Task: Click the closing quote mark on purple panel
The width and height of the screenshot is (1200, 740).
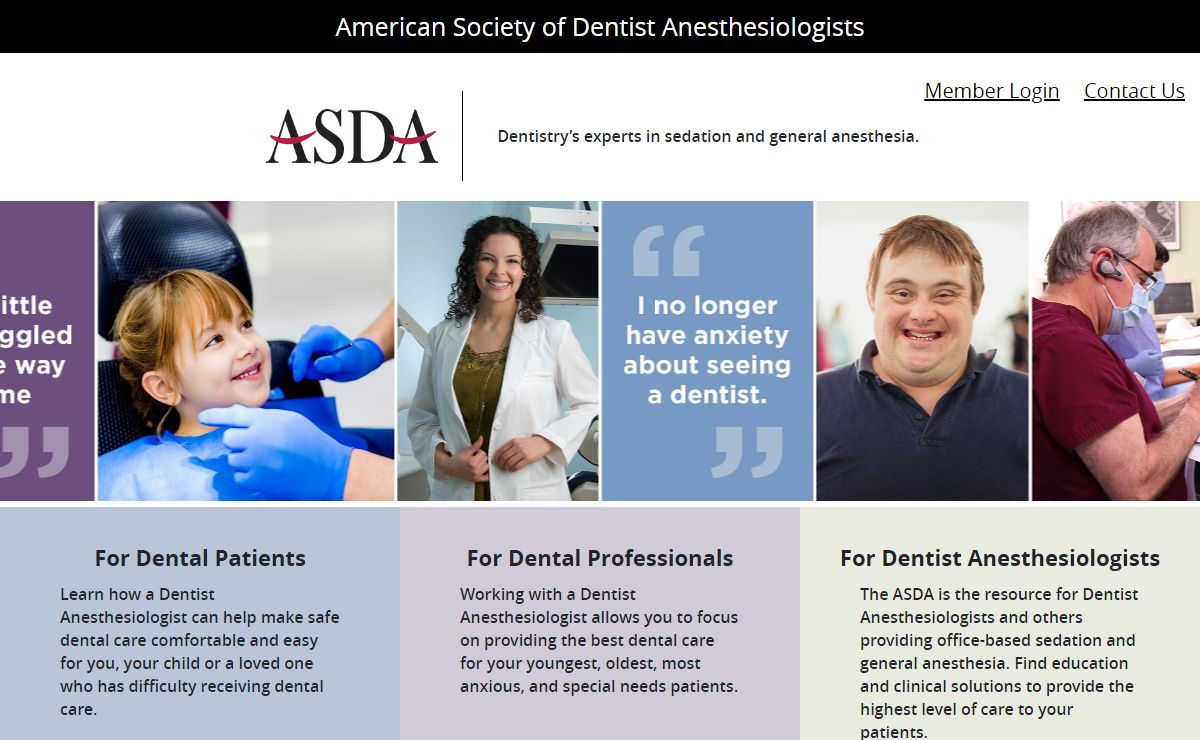Action: tap(34, 452)
